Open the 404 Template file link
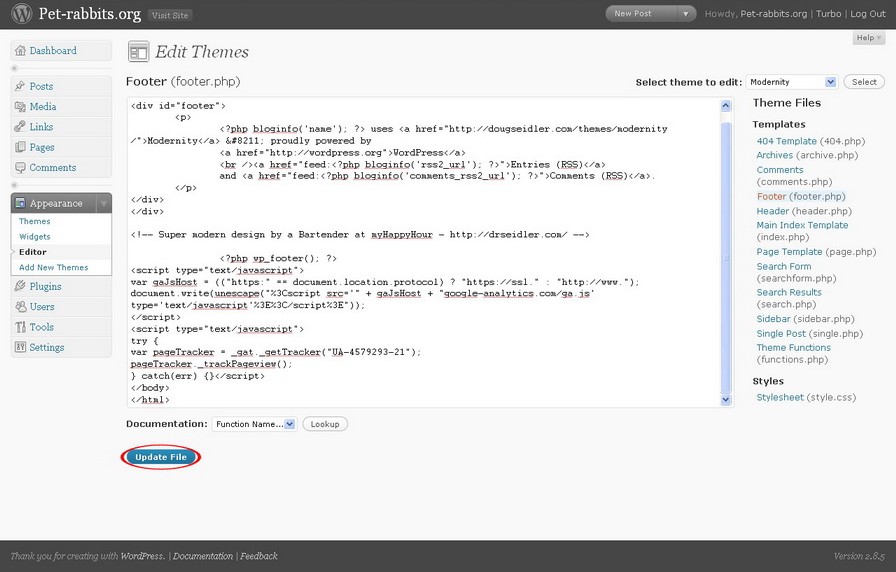 [x=786, y=141]
